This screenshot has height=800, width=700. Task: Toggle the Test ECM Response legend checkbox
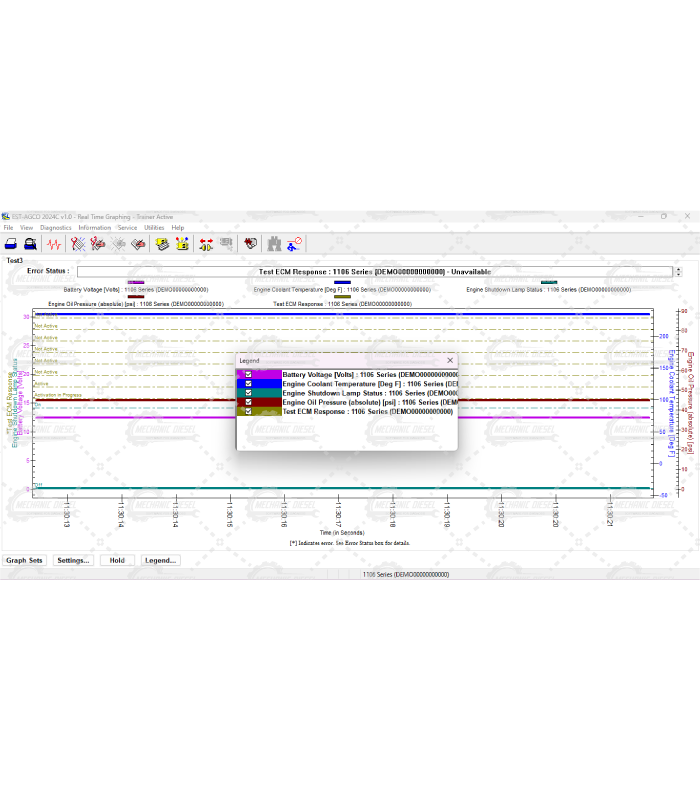click(248, 411)
